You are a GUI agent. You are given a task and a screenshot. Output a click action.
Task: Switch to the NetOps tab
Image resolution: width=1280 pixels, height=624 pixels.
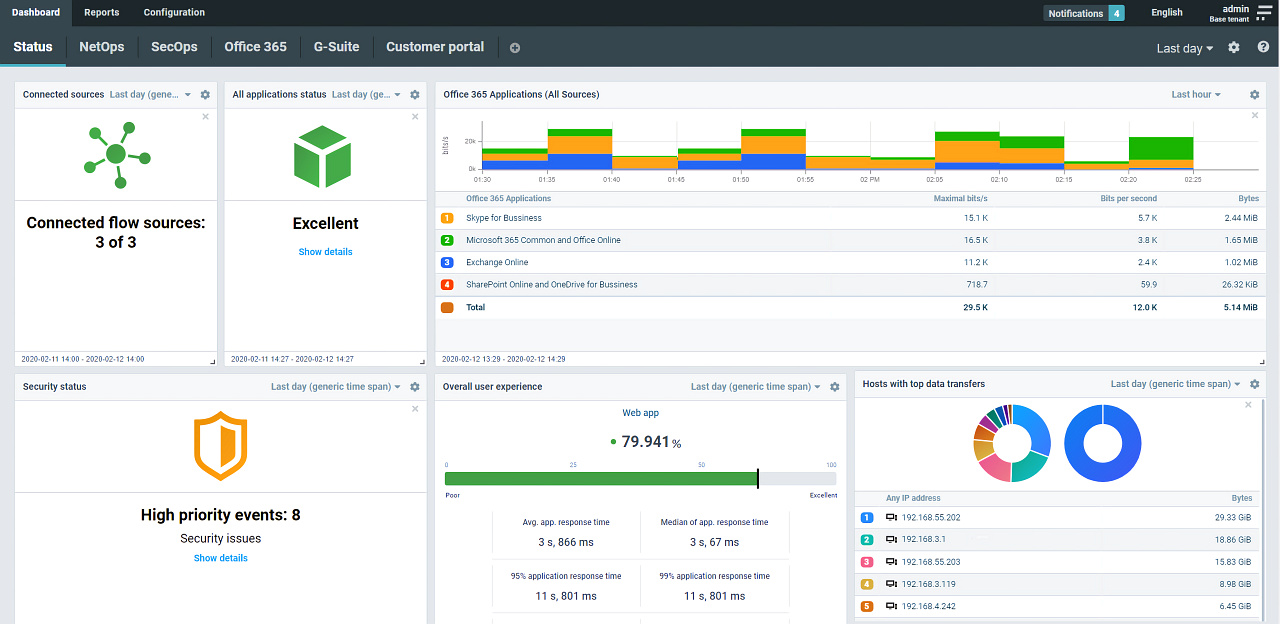pos(102,47)
